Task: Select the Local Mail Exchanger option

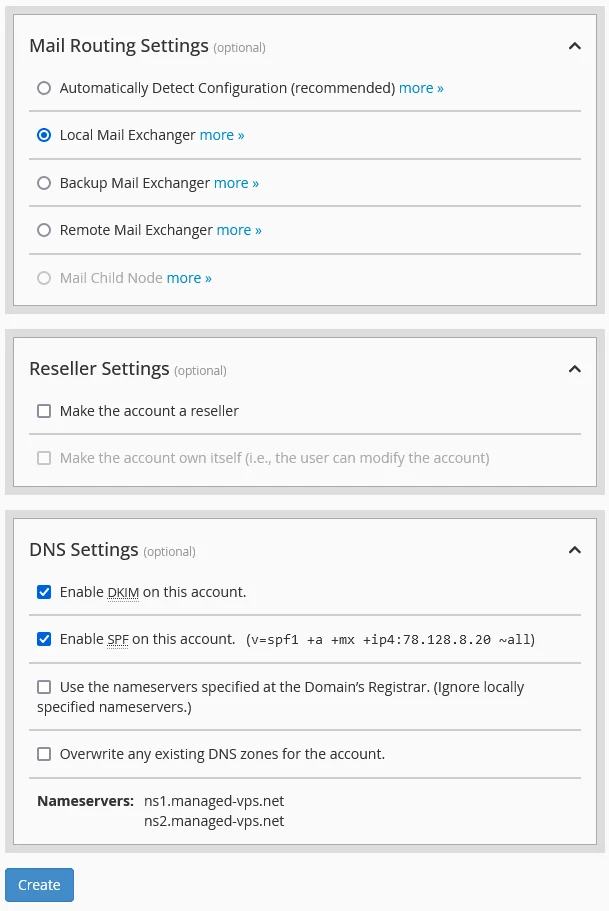Action: pos(44,135)
